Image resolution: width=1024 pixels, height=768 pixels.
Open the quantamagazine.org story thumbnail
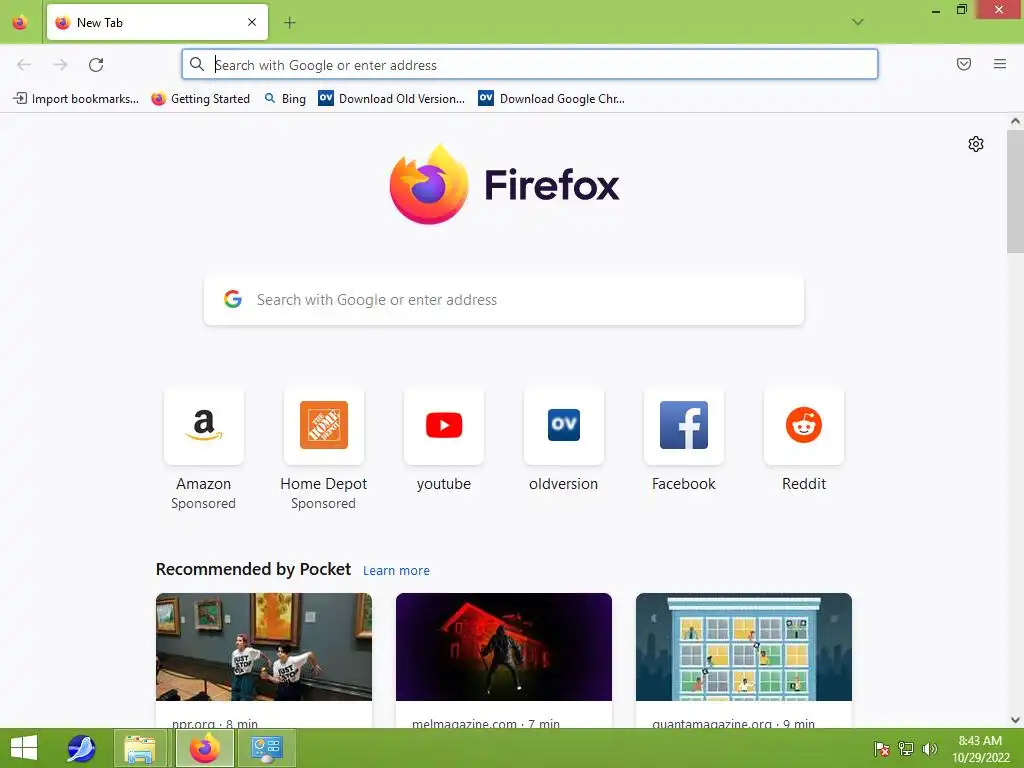744,647
